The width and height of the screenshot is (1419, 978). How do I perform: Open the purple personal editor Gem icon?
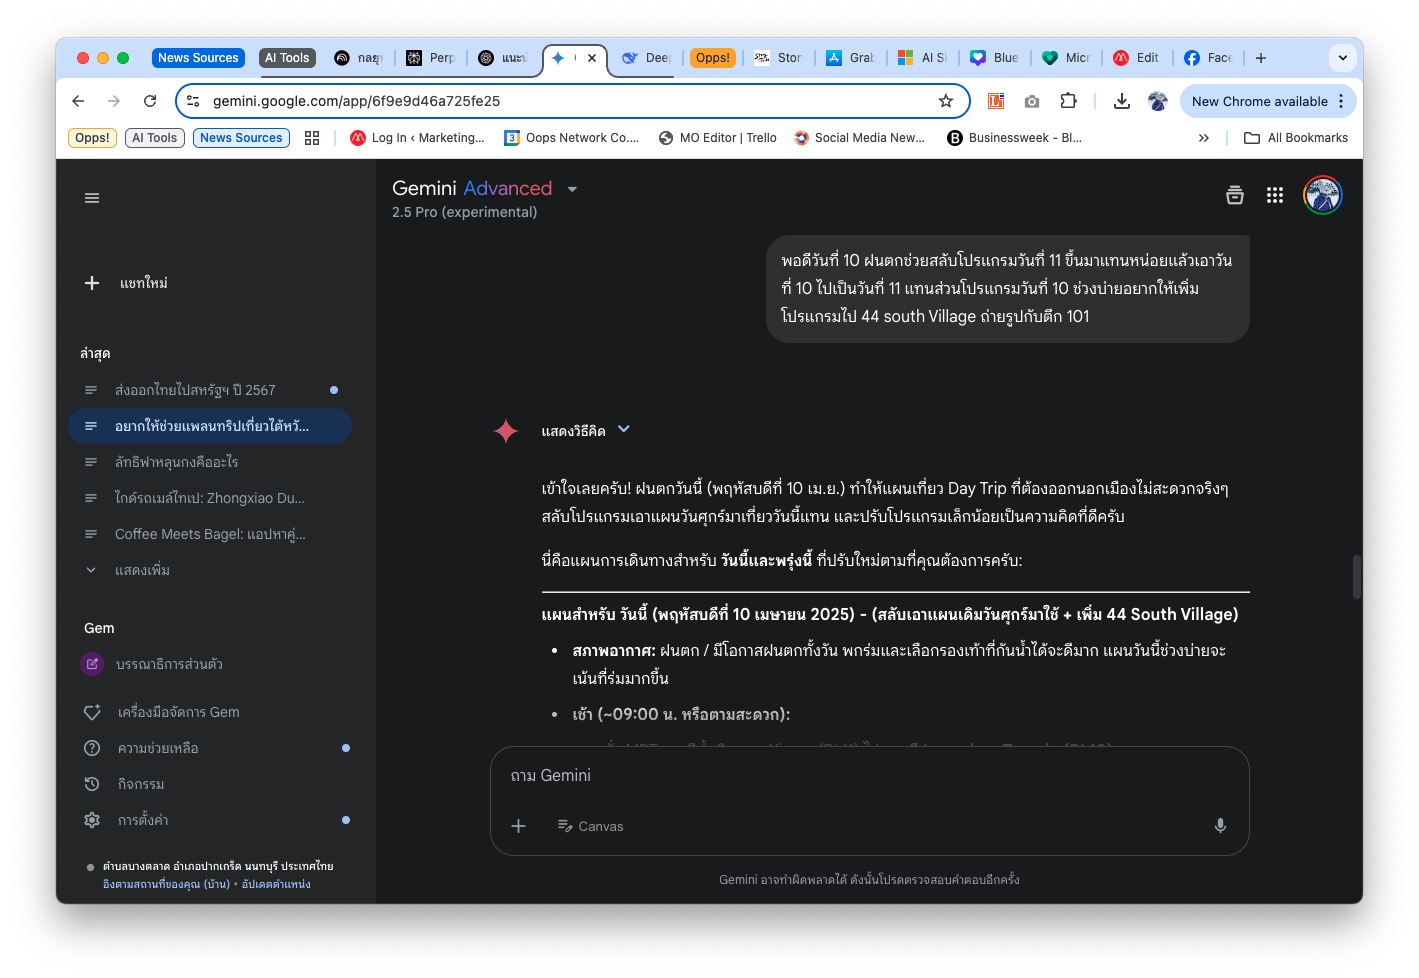click(x=92, y=664)
